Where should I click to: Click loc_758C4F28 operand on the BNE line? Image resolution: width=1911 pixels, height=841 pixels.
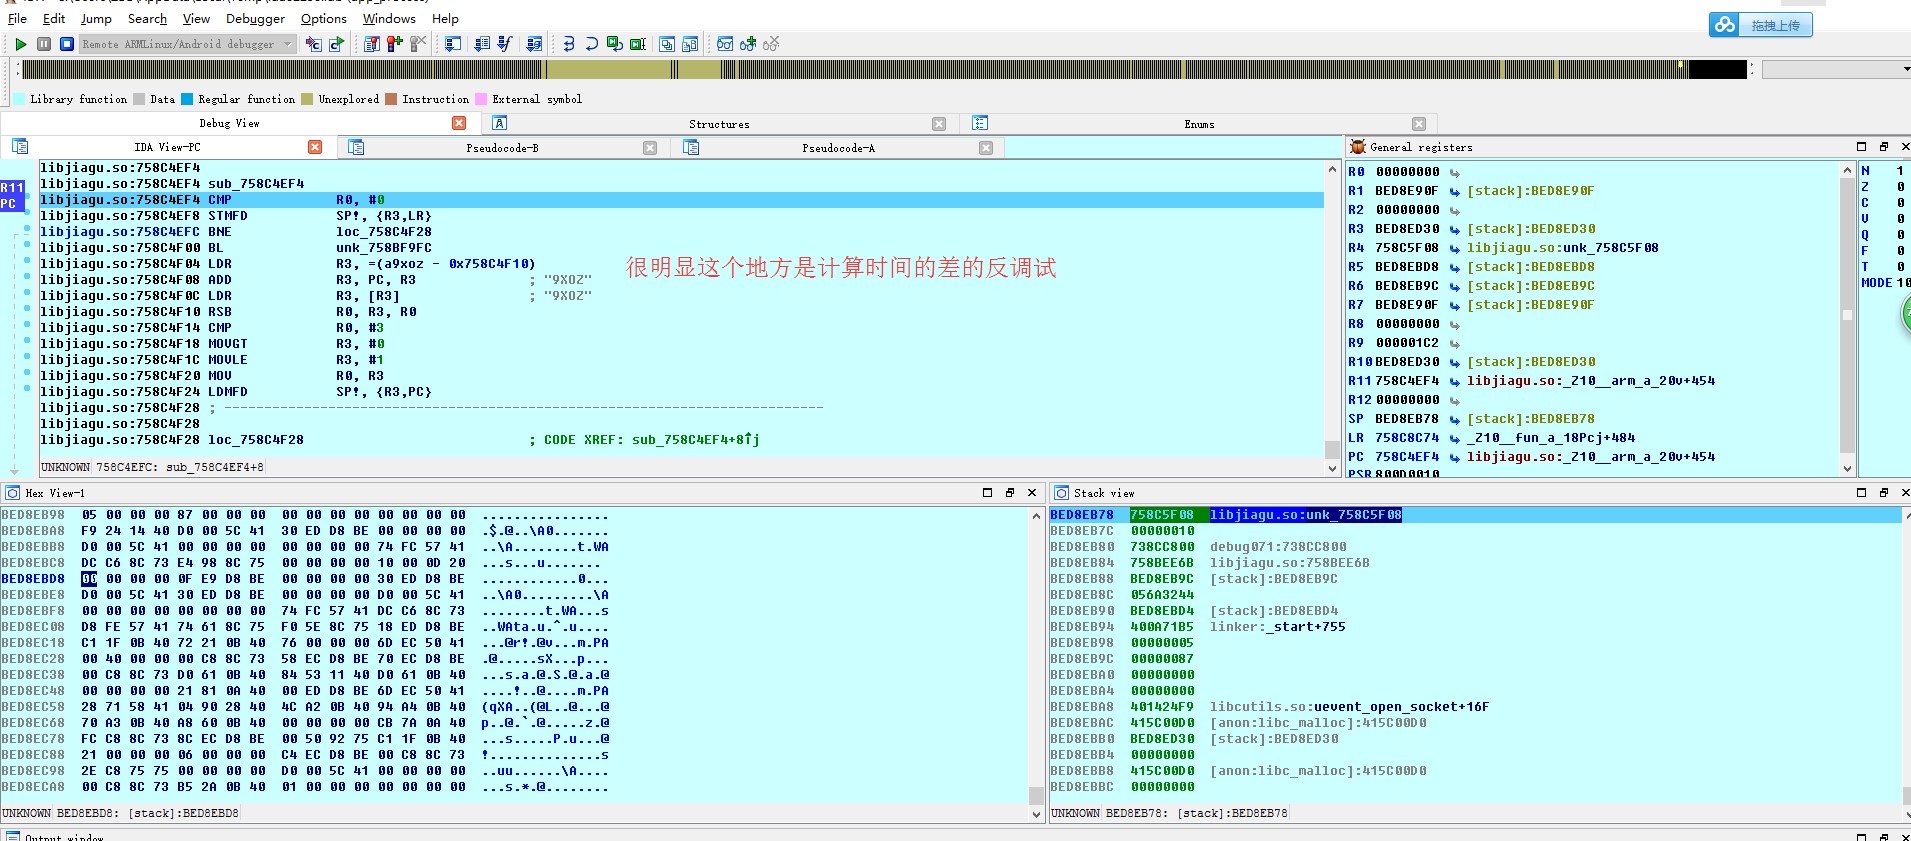tap(383, 232)
